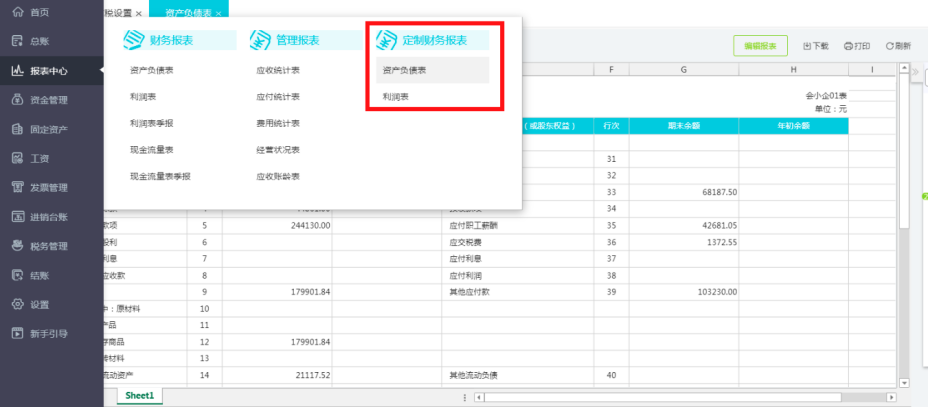
Task: Click the 应付利润 cell
Action: (518, 275)
